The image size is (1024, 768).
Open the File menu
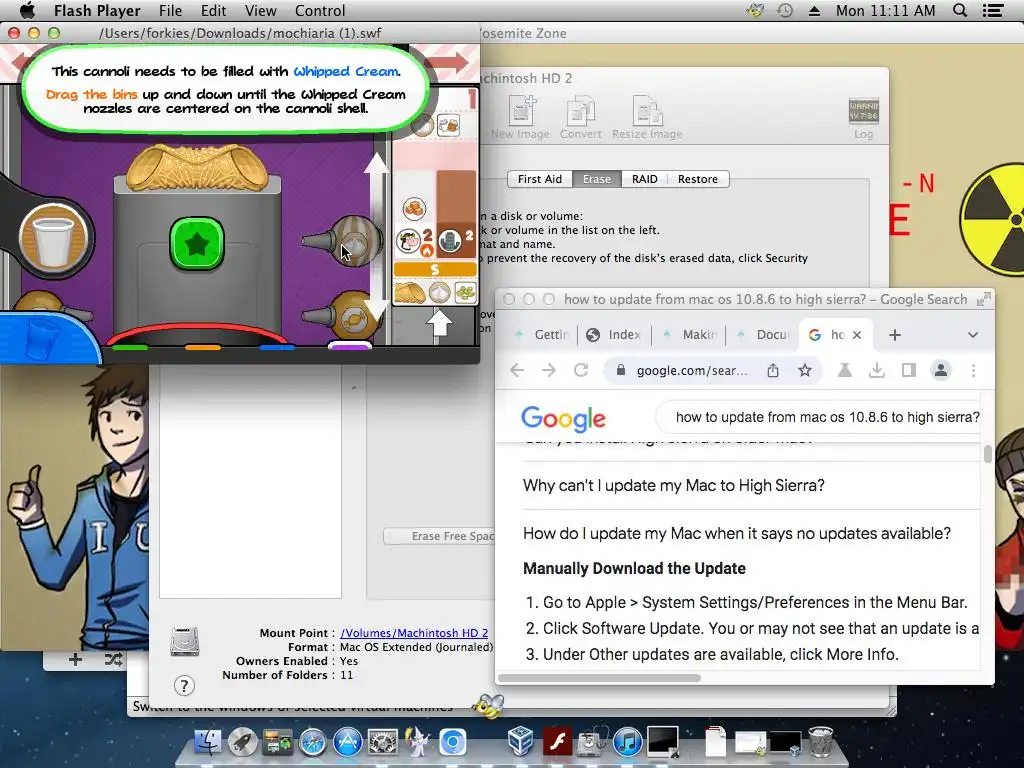170,10
